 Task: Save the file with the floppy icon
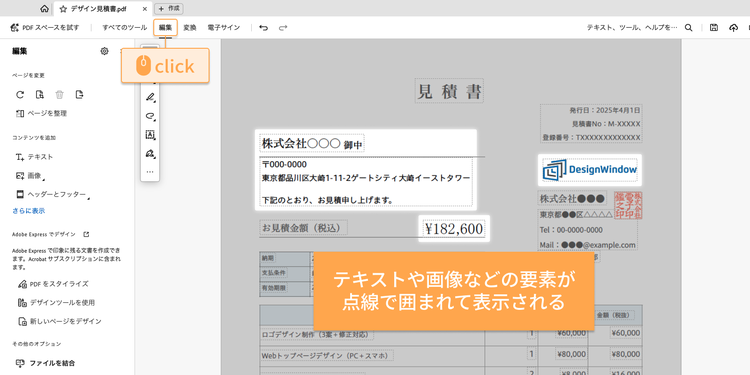714,28
